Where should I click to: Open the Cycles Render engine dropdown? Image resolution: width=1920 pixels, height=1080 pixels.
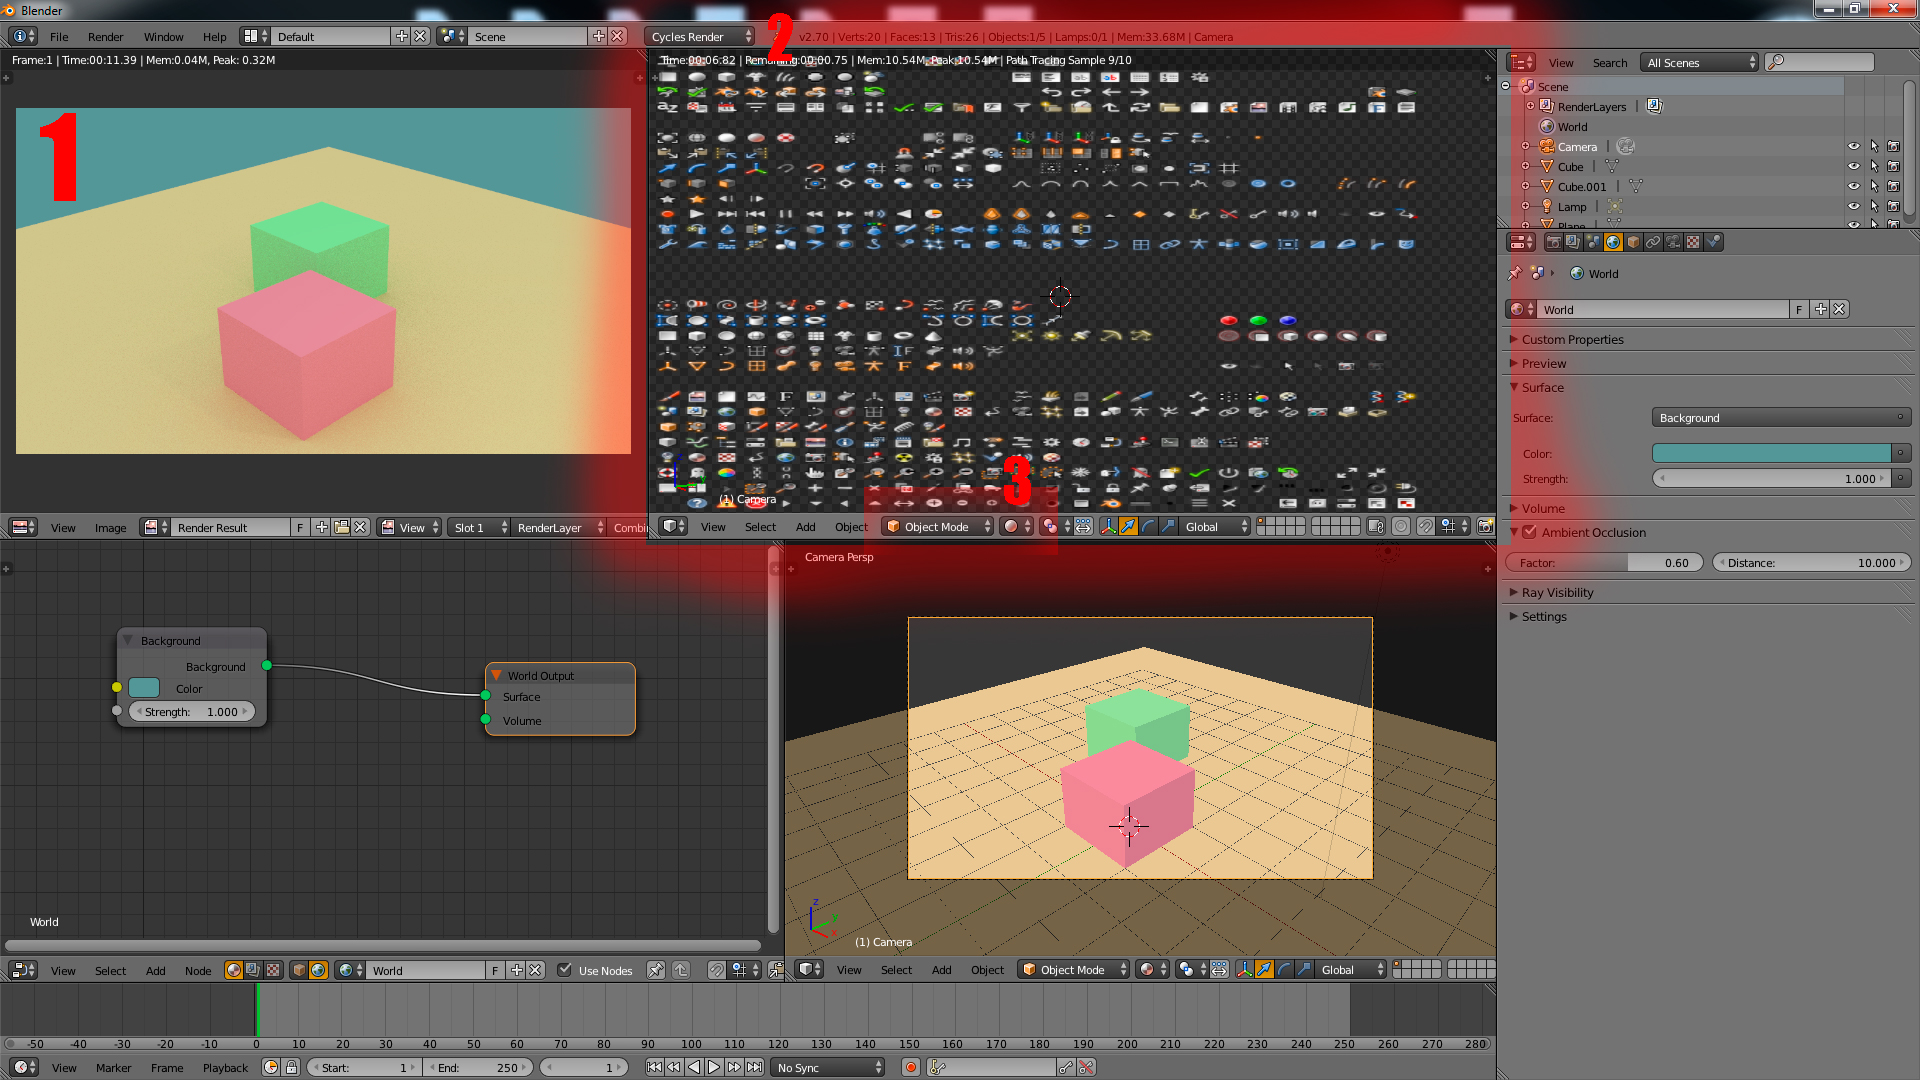(700, 37)
